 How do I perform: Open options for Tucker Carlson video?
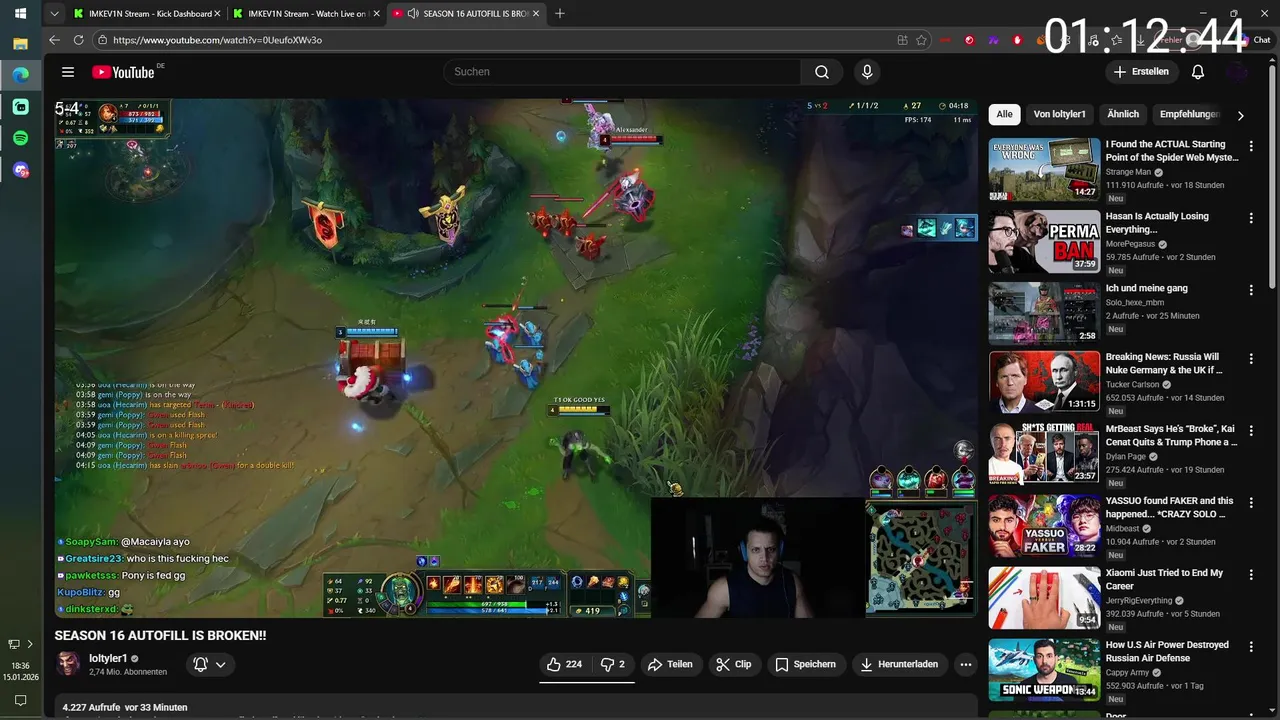(1250, 358)
